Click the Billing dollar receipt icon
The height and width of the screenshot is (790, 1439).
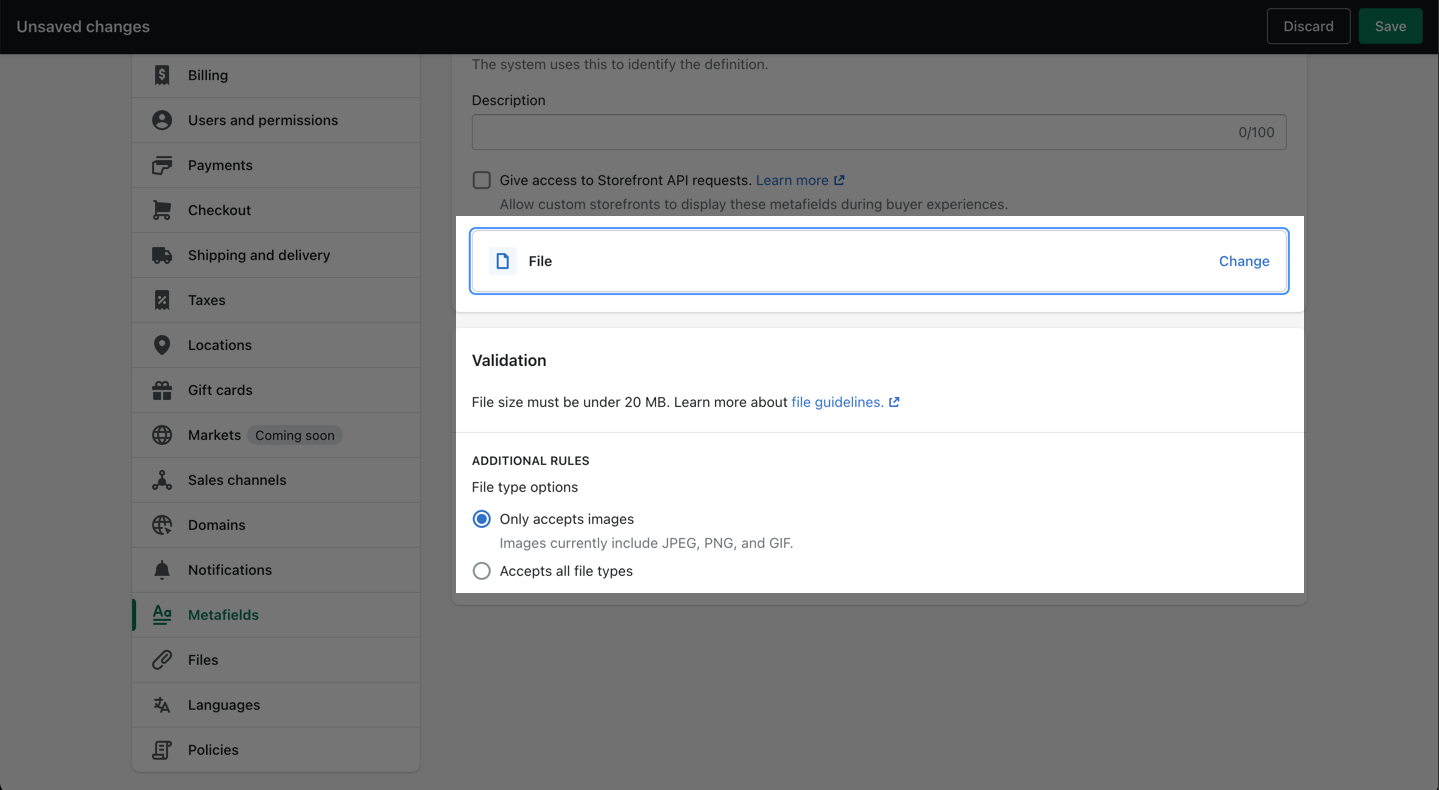[x=162, y=75]
